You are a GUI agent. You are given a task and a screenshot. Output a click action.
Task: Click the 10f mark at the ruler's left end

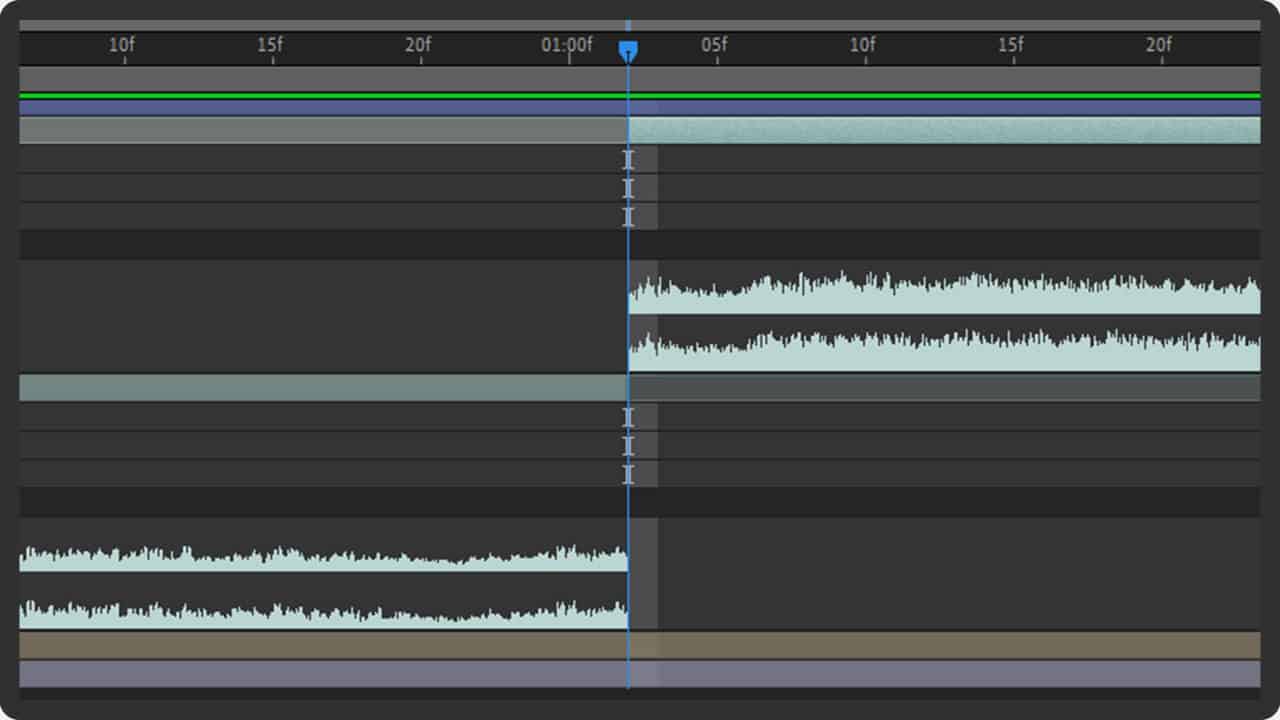121,46
